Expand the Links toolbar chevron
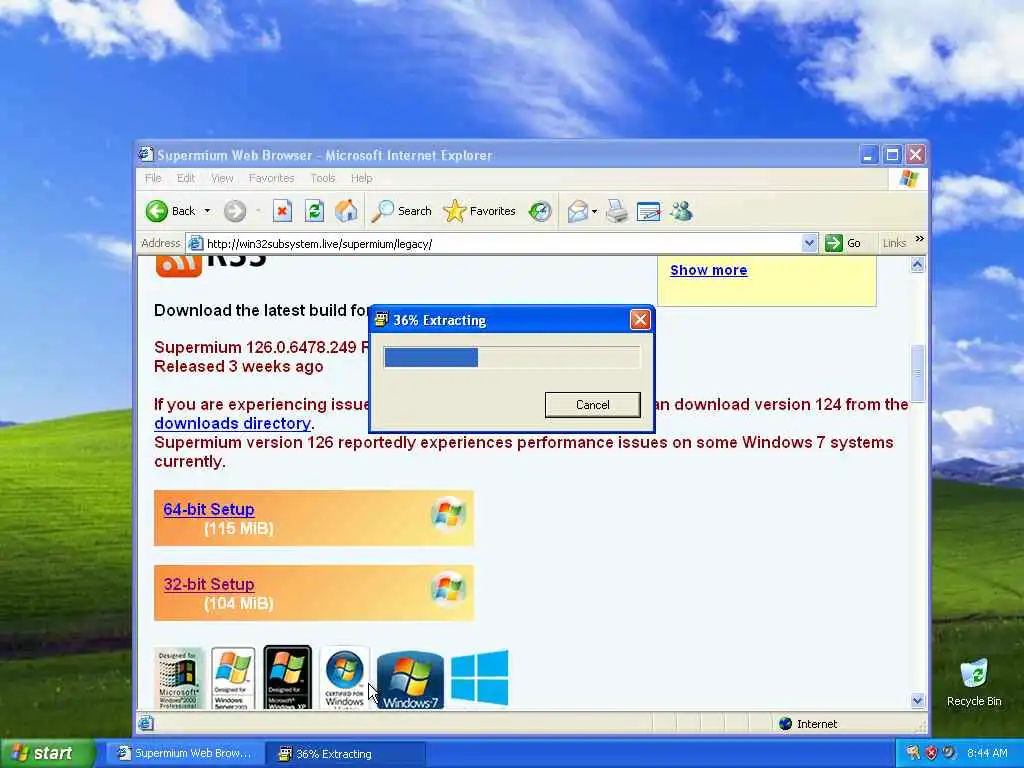The width and height of the screenshot is (1024, 768). pyautogui.click(x=920, y=239)
